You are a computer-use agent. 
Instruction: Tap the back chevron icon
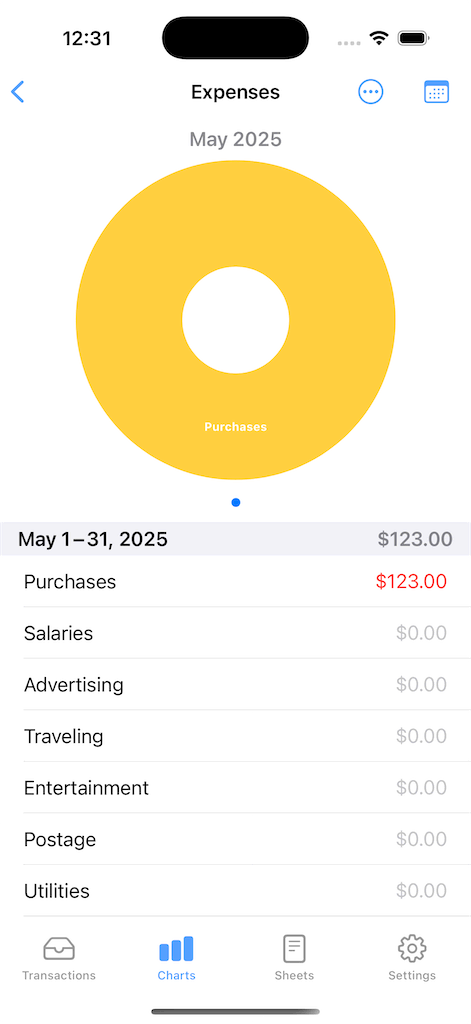18,92
